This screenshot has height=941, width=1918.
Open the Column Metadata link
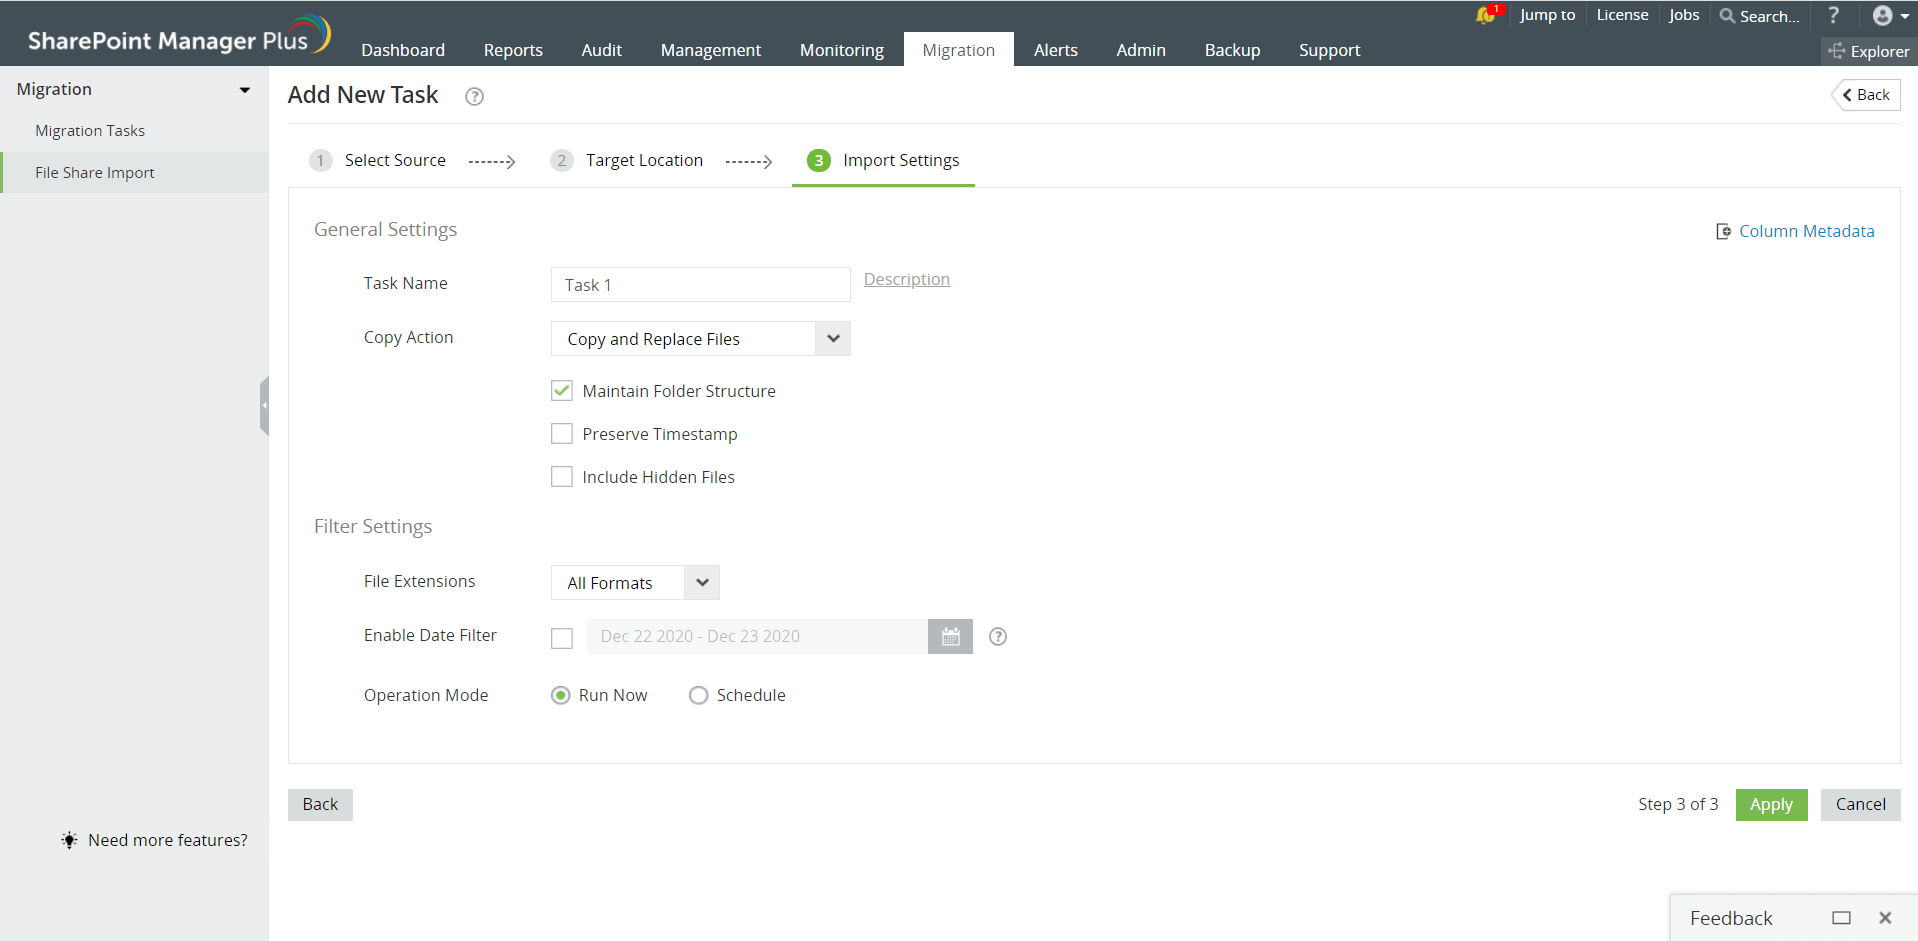click(1795, 231)
